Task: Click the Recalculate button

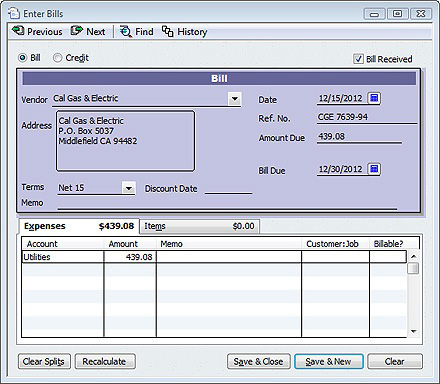Action: [105, 361]
